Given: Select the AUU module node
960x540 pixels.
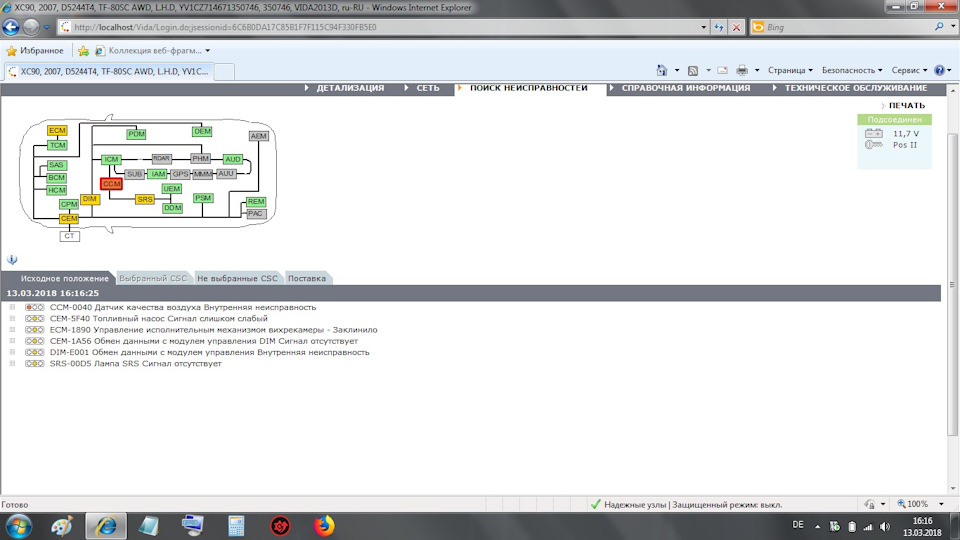Looking at the screenshot, I should [225, 174].
